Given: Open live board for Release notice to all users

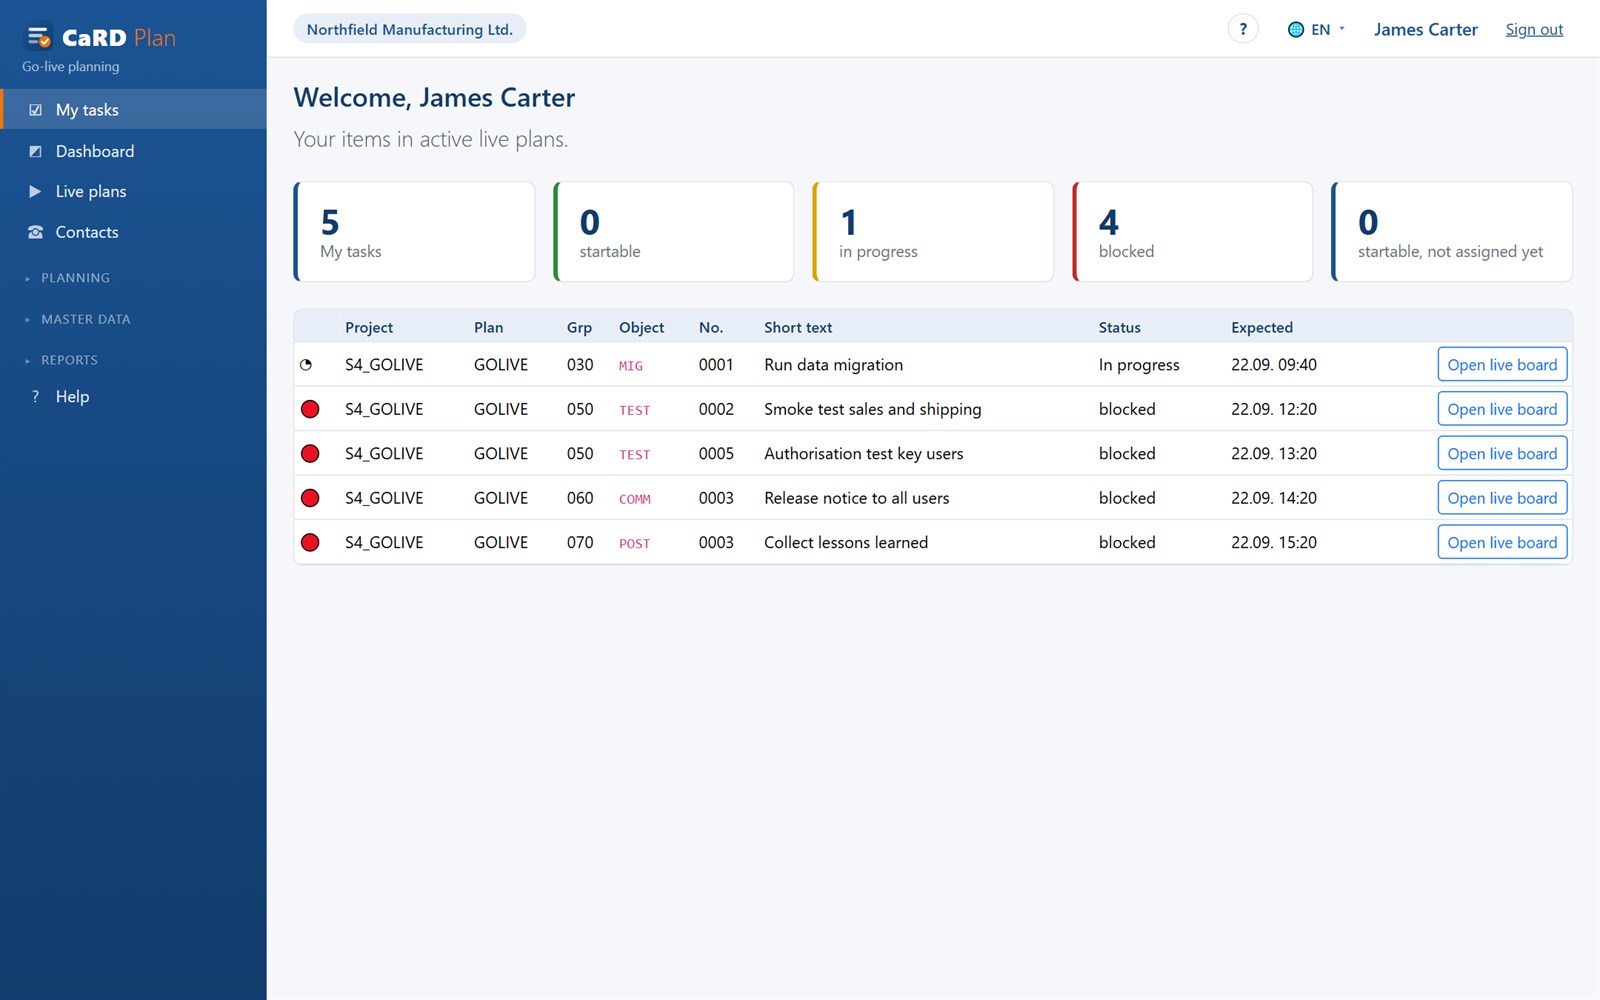Looking at the screenshot, I should pos(1502,498).
